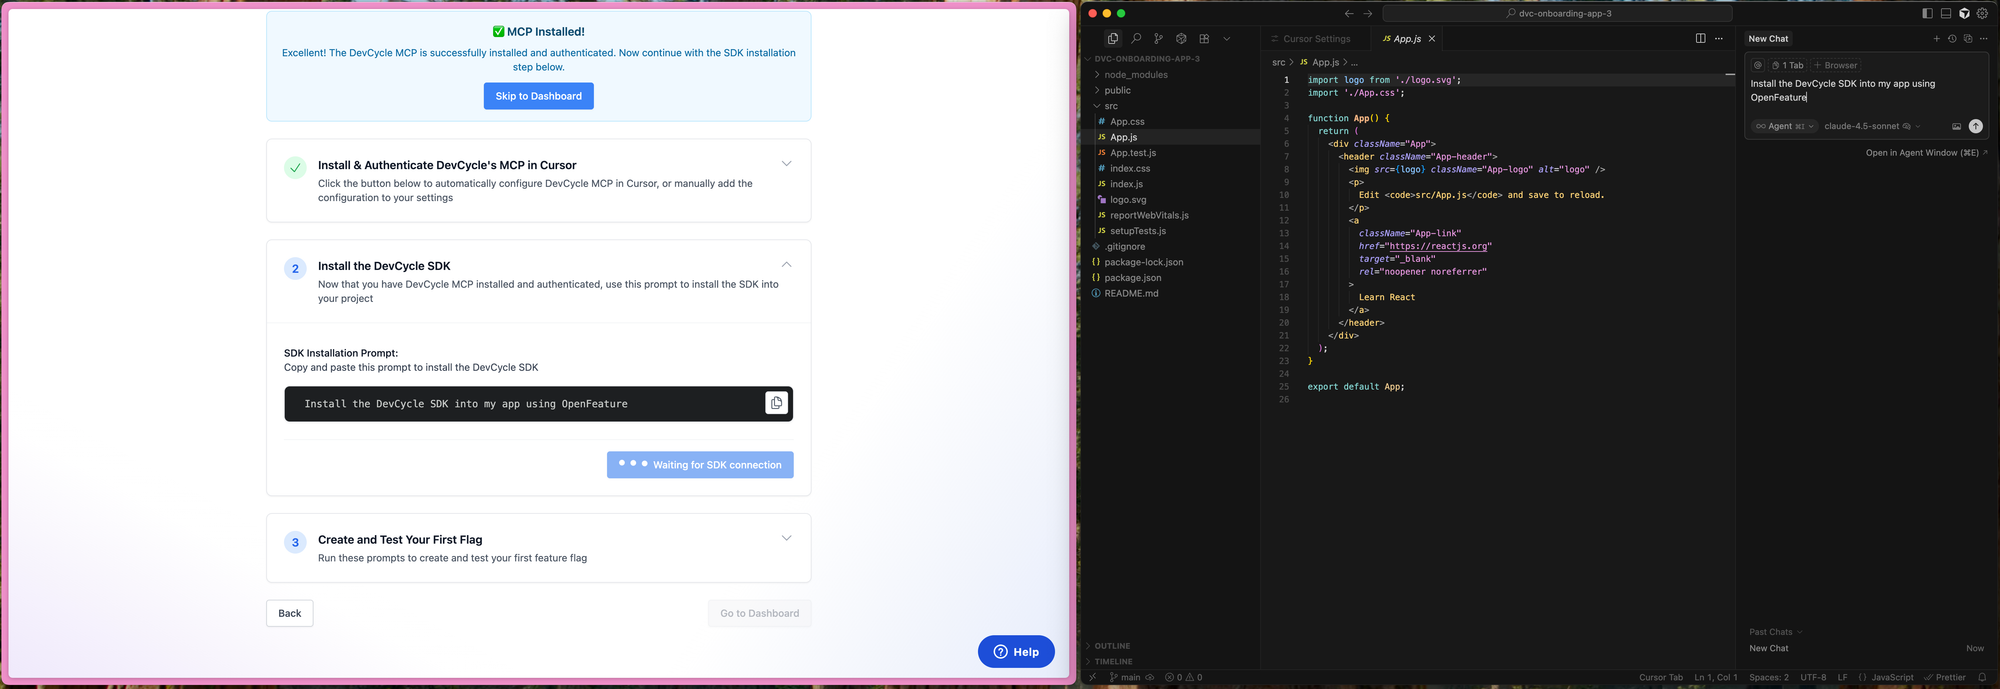Toggle the bottom panel visibility
Screen dimensions: 2000x689
[1946, 14]
